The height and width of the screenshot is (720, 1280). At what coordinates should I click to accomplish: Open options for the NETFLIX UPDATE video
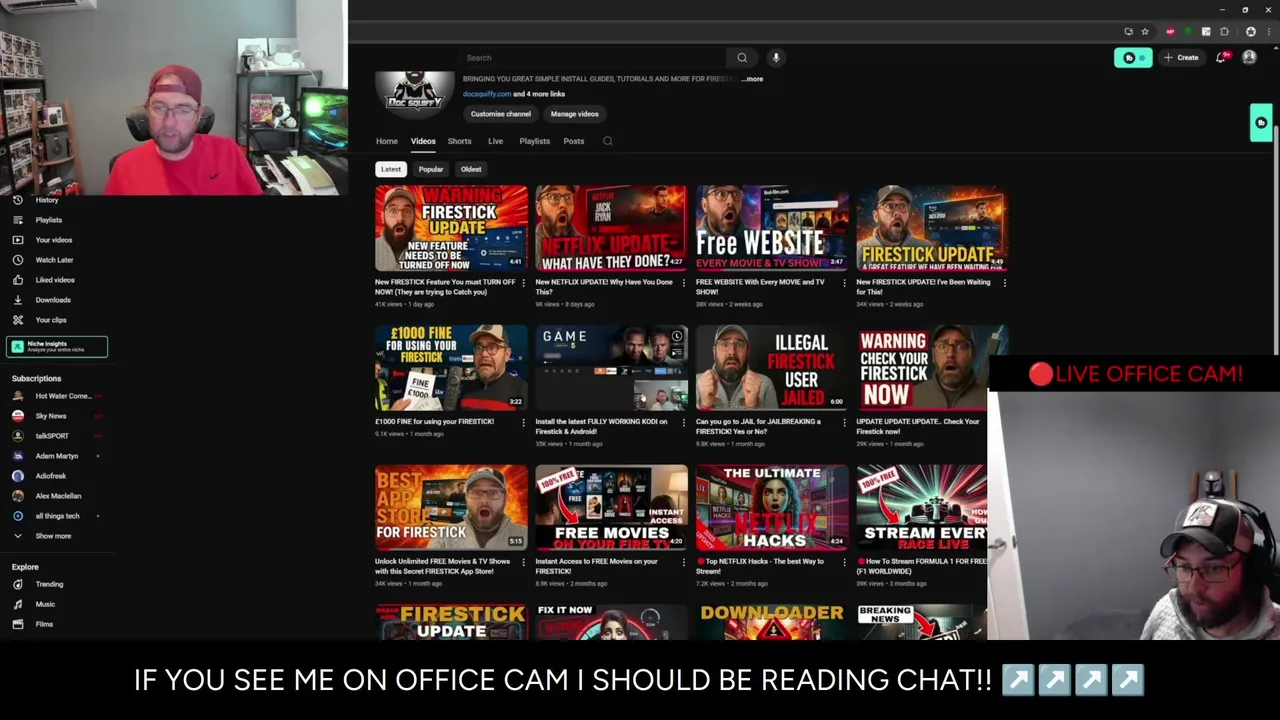pyautogui.click(x=683, y=283)
